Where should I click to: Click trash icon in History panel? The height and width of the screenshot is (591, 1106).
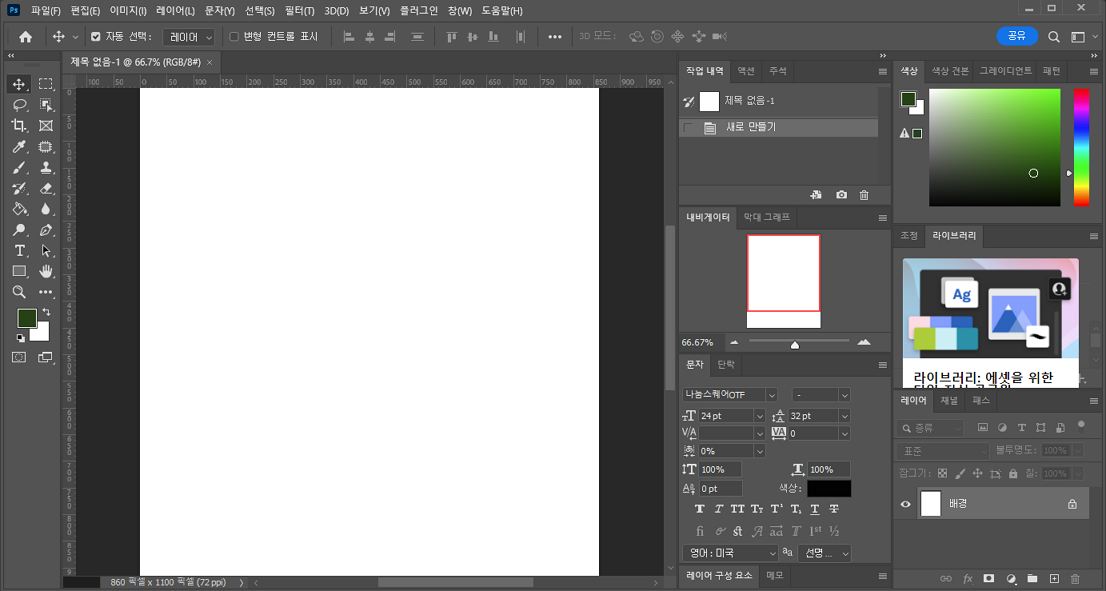click(x=864, y=195)
